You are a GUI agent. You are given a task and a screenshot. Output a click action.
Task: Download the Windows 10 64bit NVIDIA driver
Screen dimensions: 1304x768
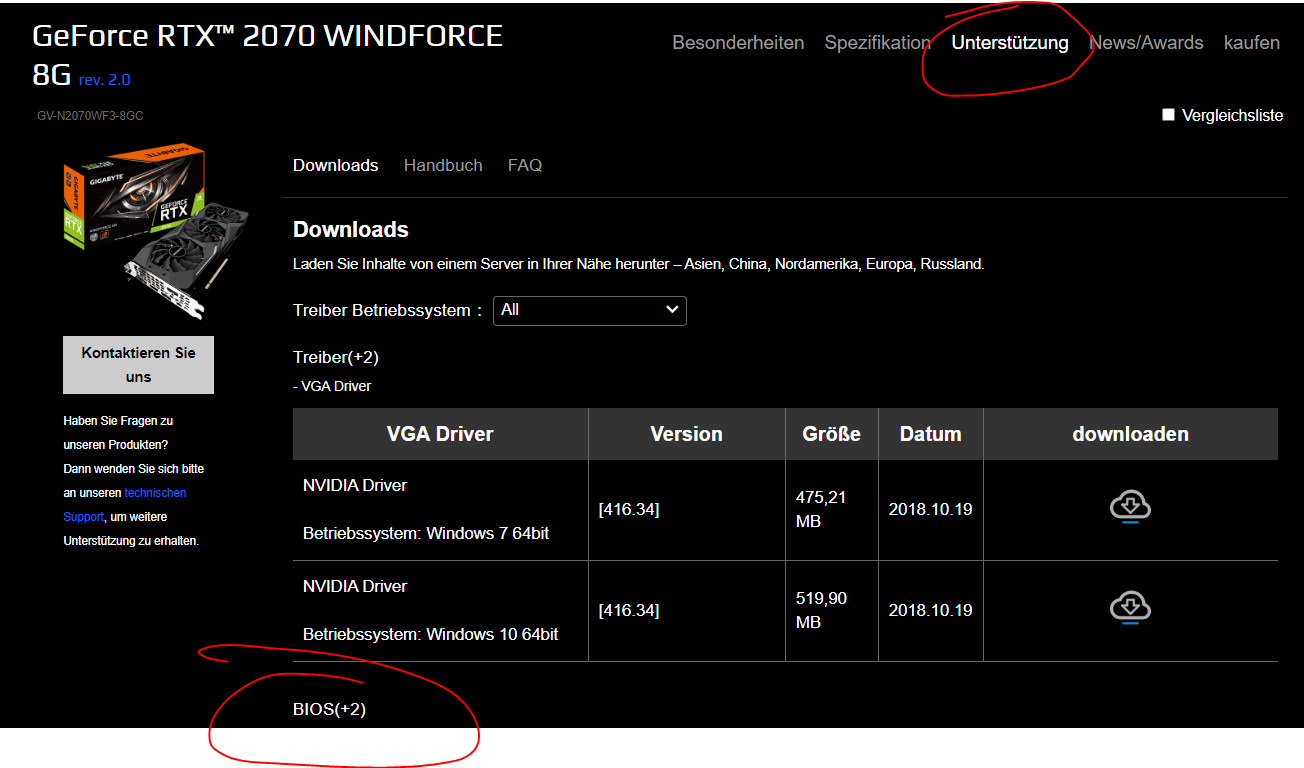pyautogui.click(x=1130, y=608)
